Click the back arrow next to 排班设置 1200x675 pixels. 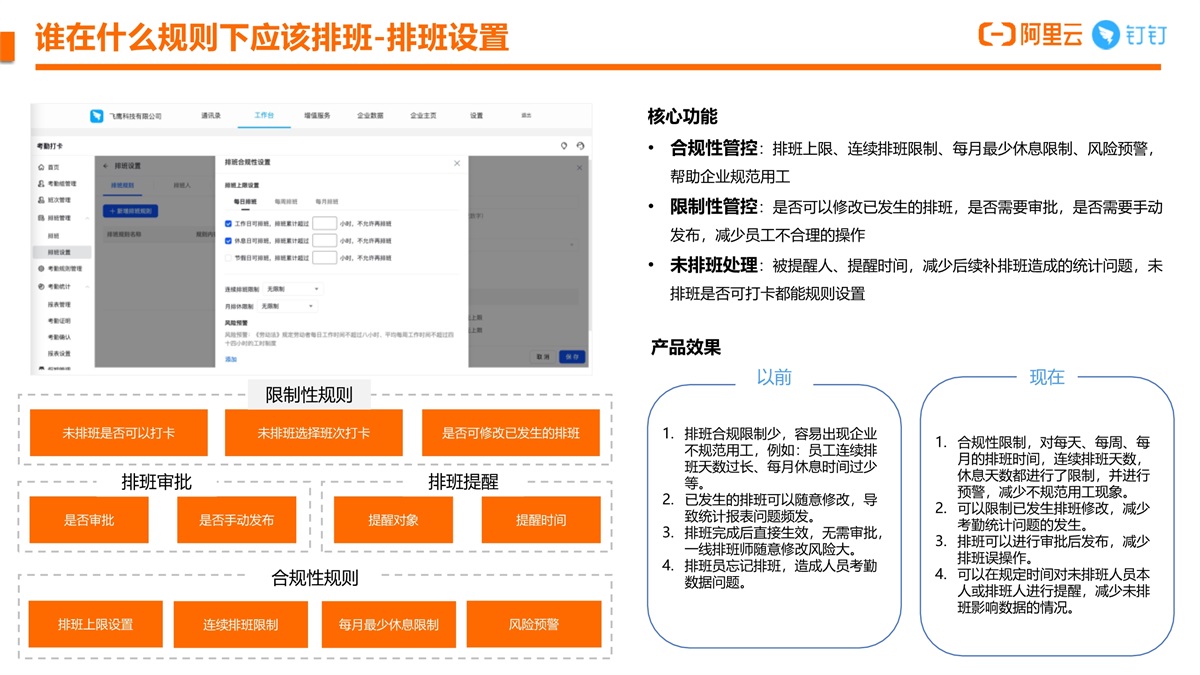[x=106, y=166]
